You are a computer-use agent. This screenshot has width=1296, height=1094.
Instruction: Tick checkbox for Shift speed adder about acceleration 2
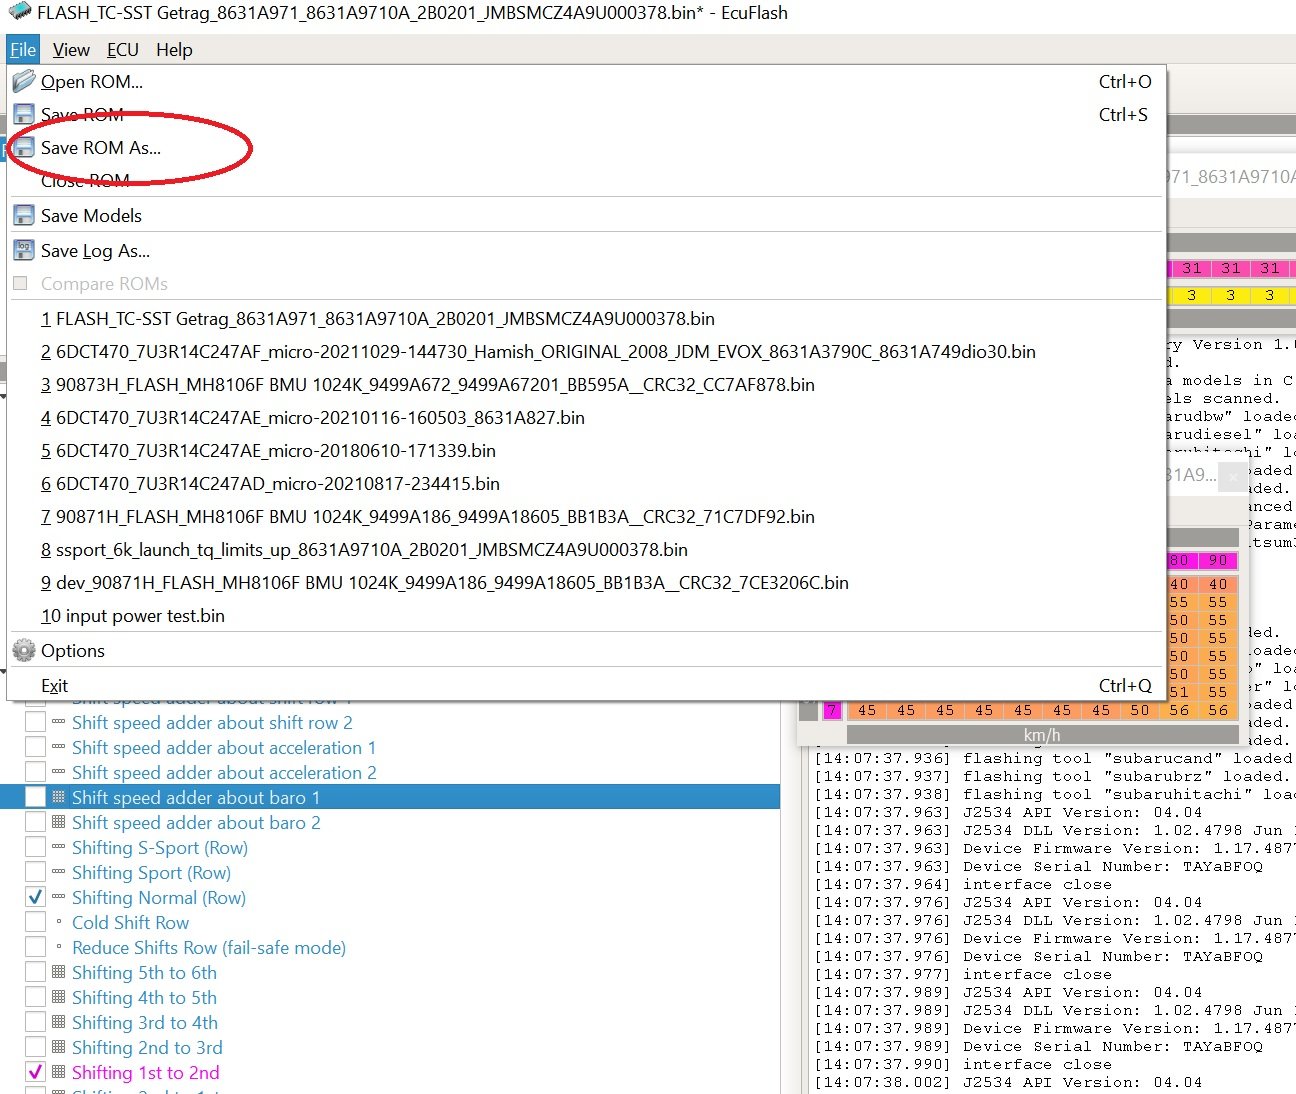coord(35,772)
